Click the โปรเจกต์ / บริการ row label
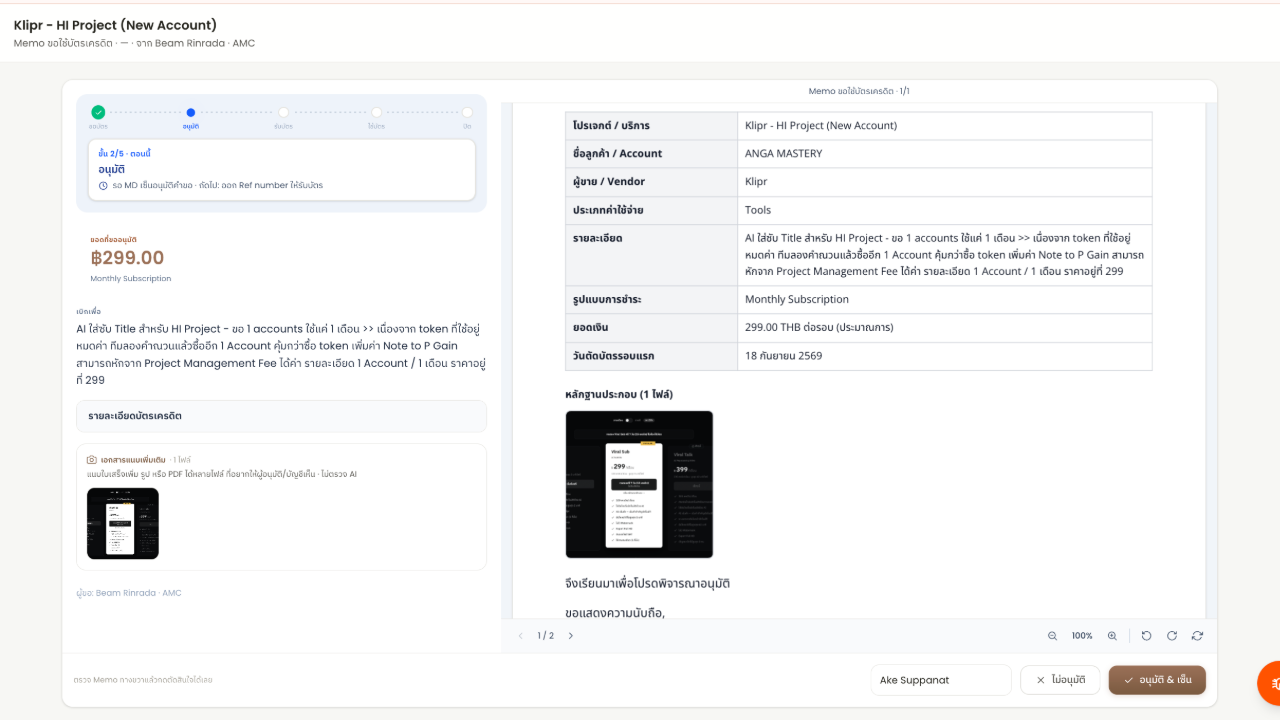This screenshot has height=720, width=1280. coord(611,126)
